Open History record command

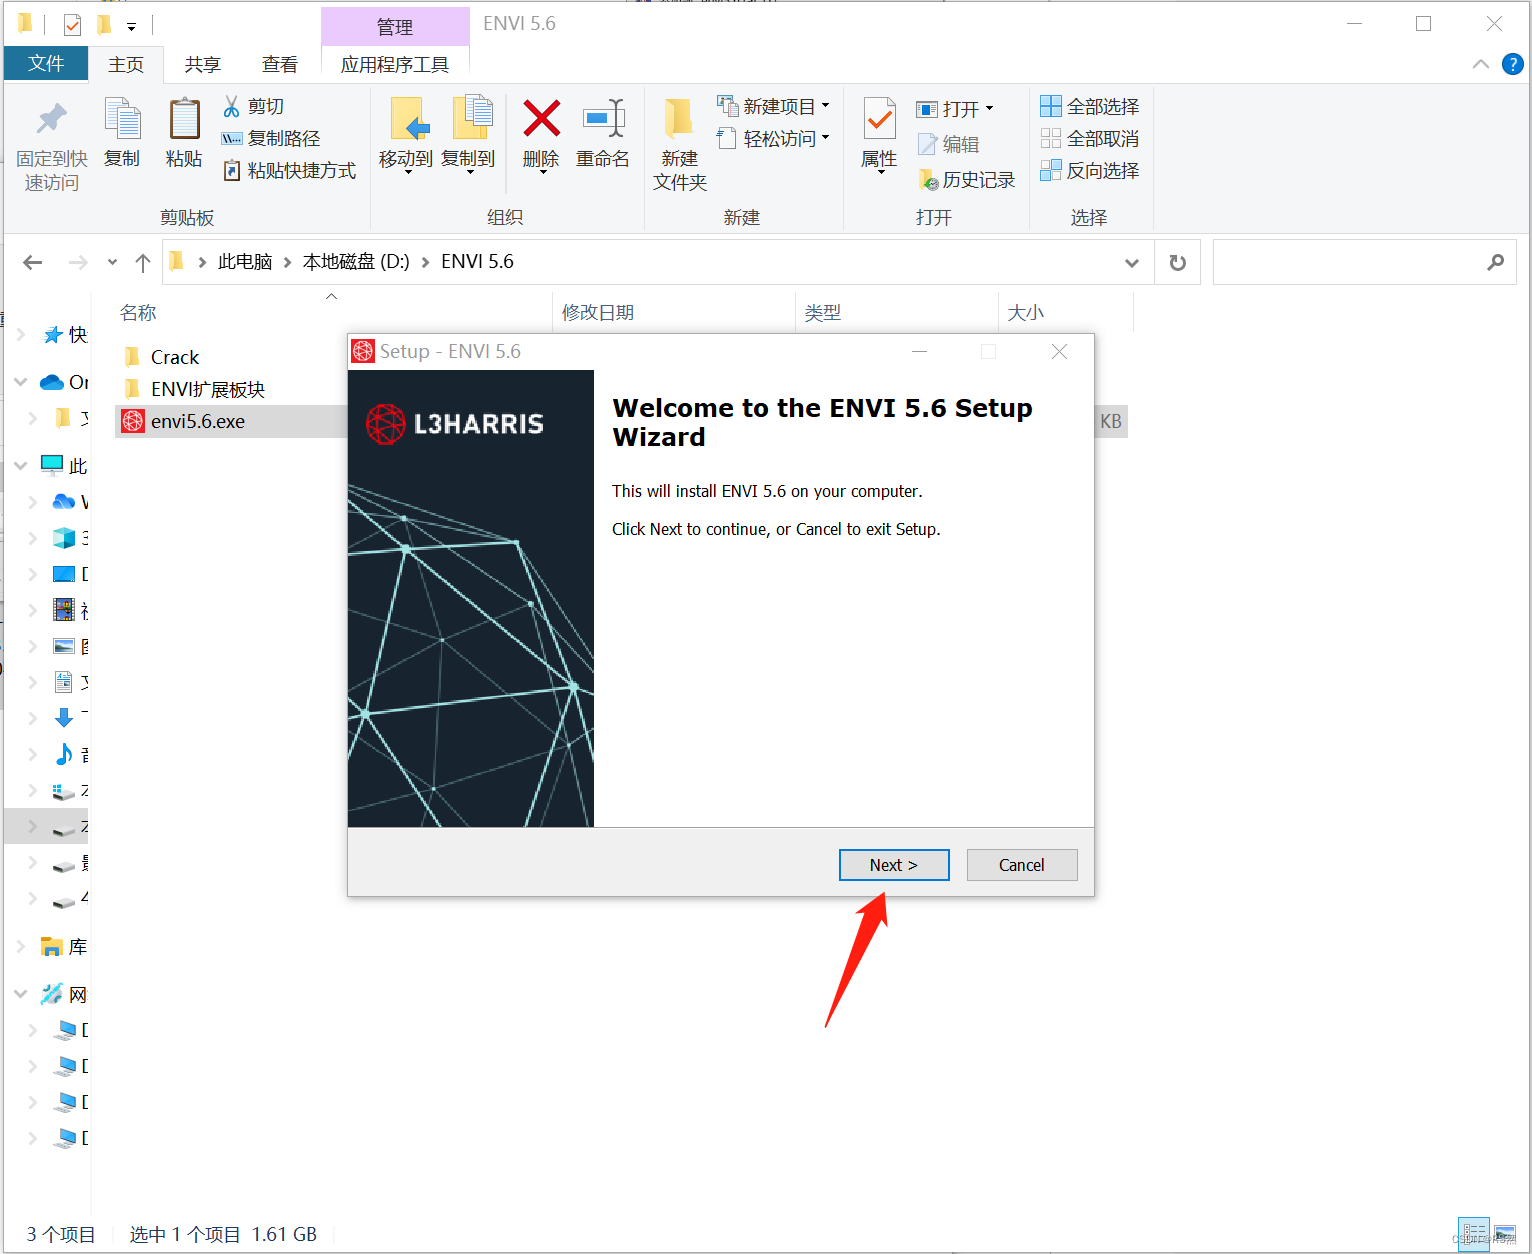click(966, 179)
